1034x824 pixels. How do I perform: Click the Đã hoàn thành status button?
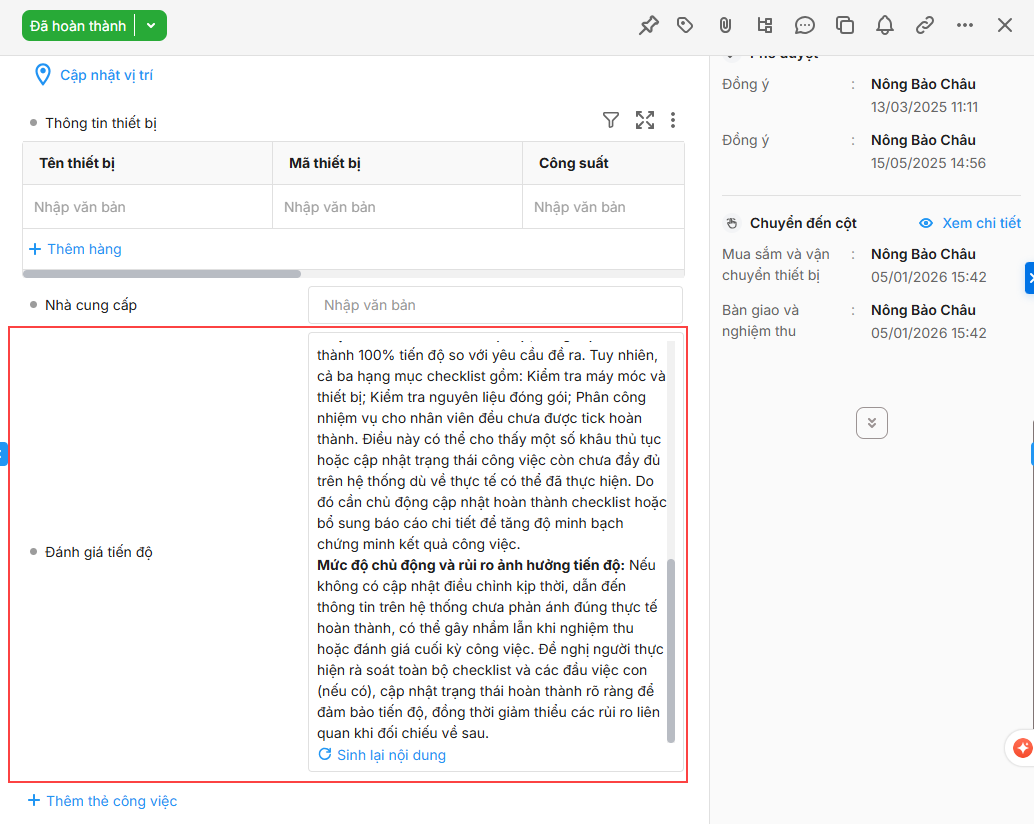pyautogui.click(x=78, y=26)
